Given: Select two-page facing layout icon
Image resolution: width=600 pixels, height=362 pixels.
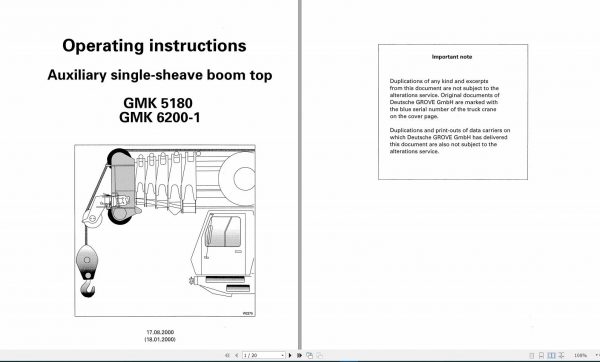Looking at the screenshot, I should pos(551,355).
